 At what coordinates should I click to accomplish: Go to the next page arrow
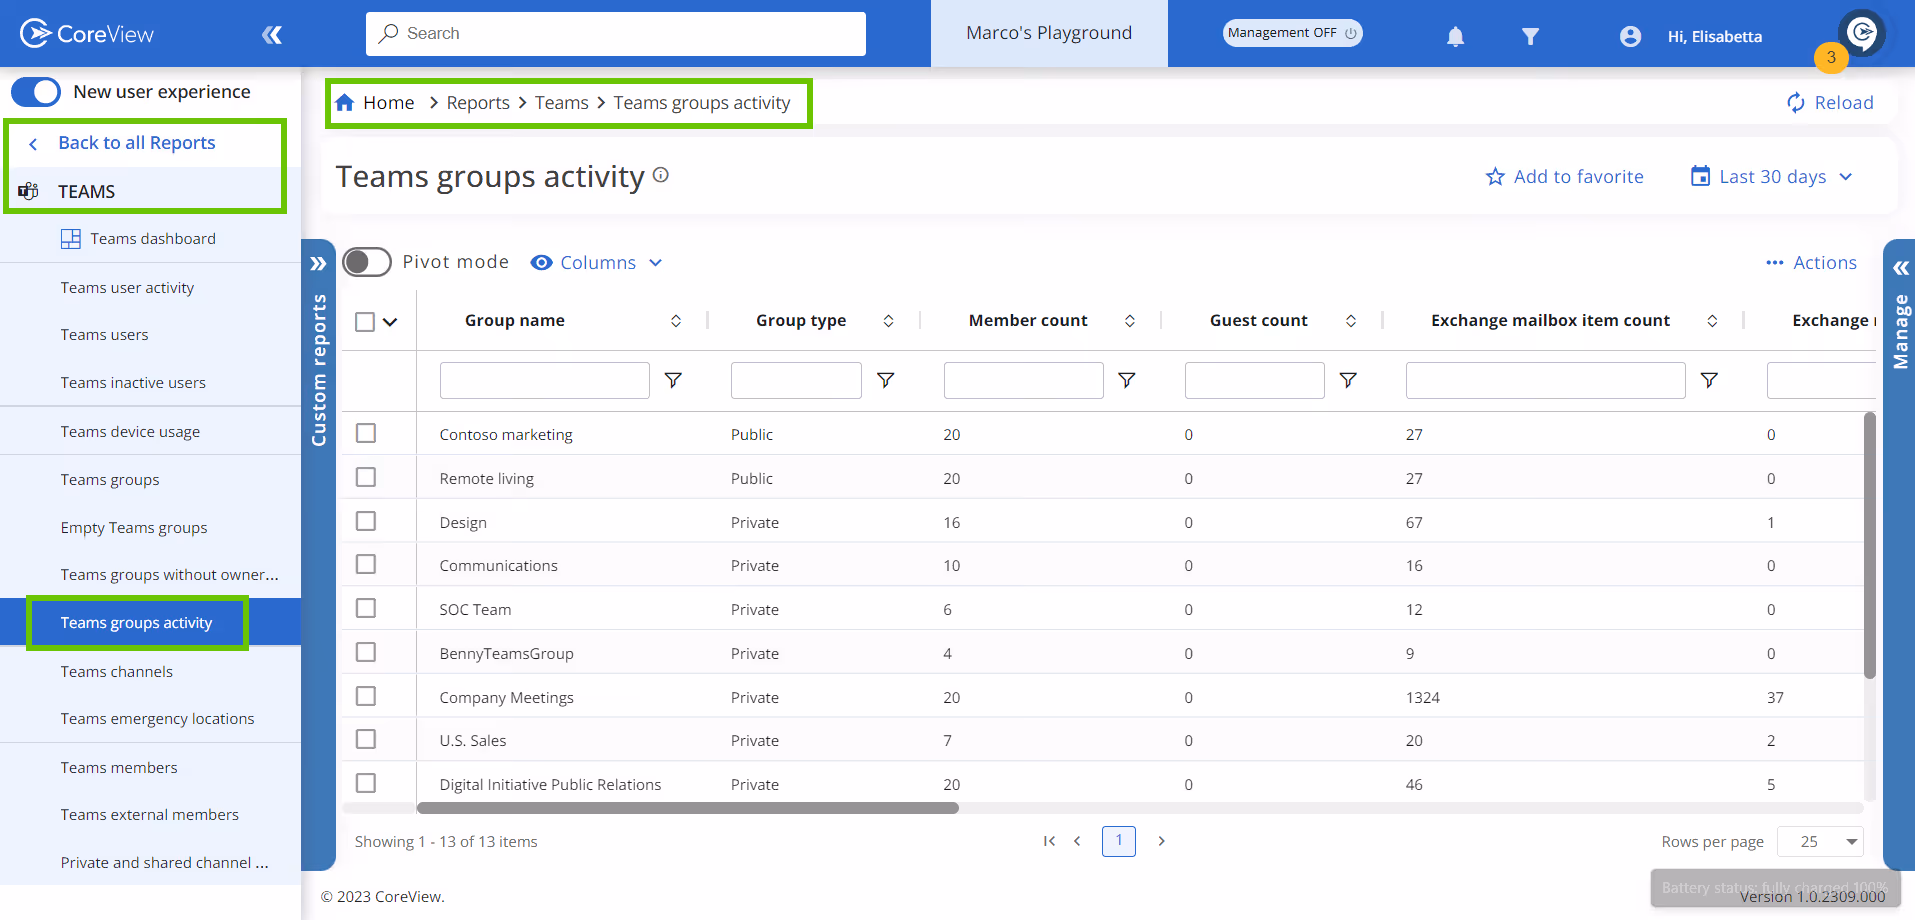1161,841
